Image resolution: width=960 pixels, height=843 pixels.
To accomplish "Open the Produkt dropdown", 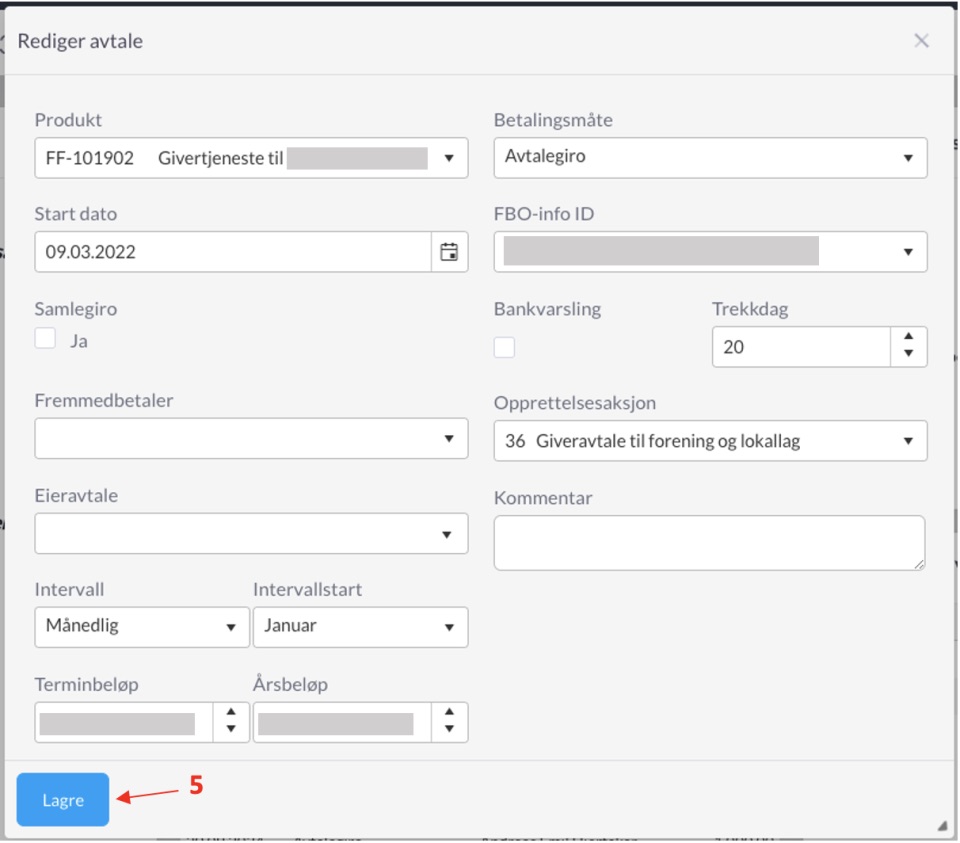I will point(251,158).
